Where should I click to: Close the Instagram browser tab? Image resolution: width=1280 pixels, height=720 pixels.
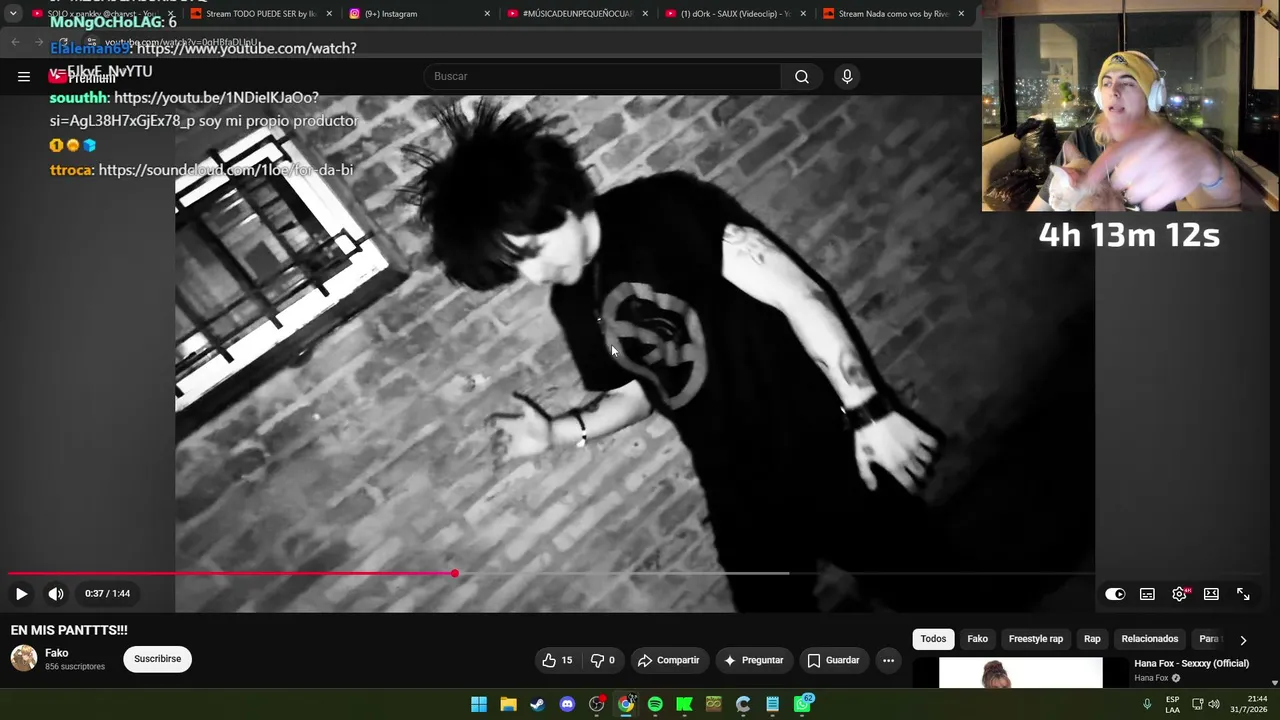pos(487,14)
